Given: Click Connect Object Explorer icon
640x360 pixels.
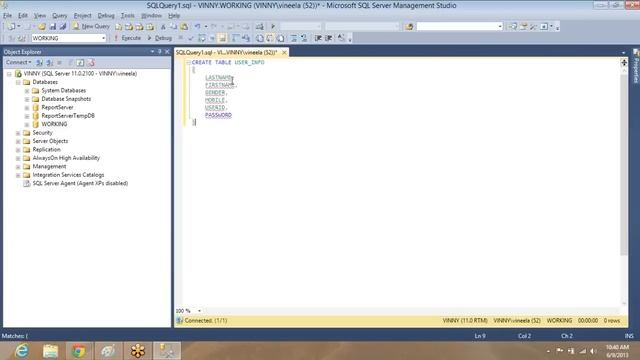Looking at the screenshot, I should [x=39, y=62].
